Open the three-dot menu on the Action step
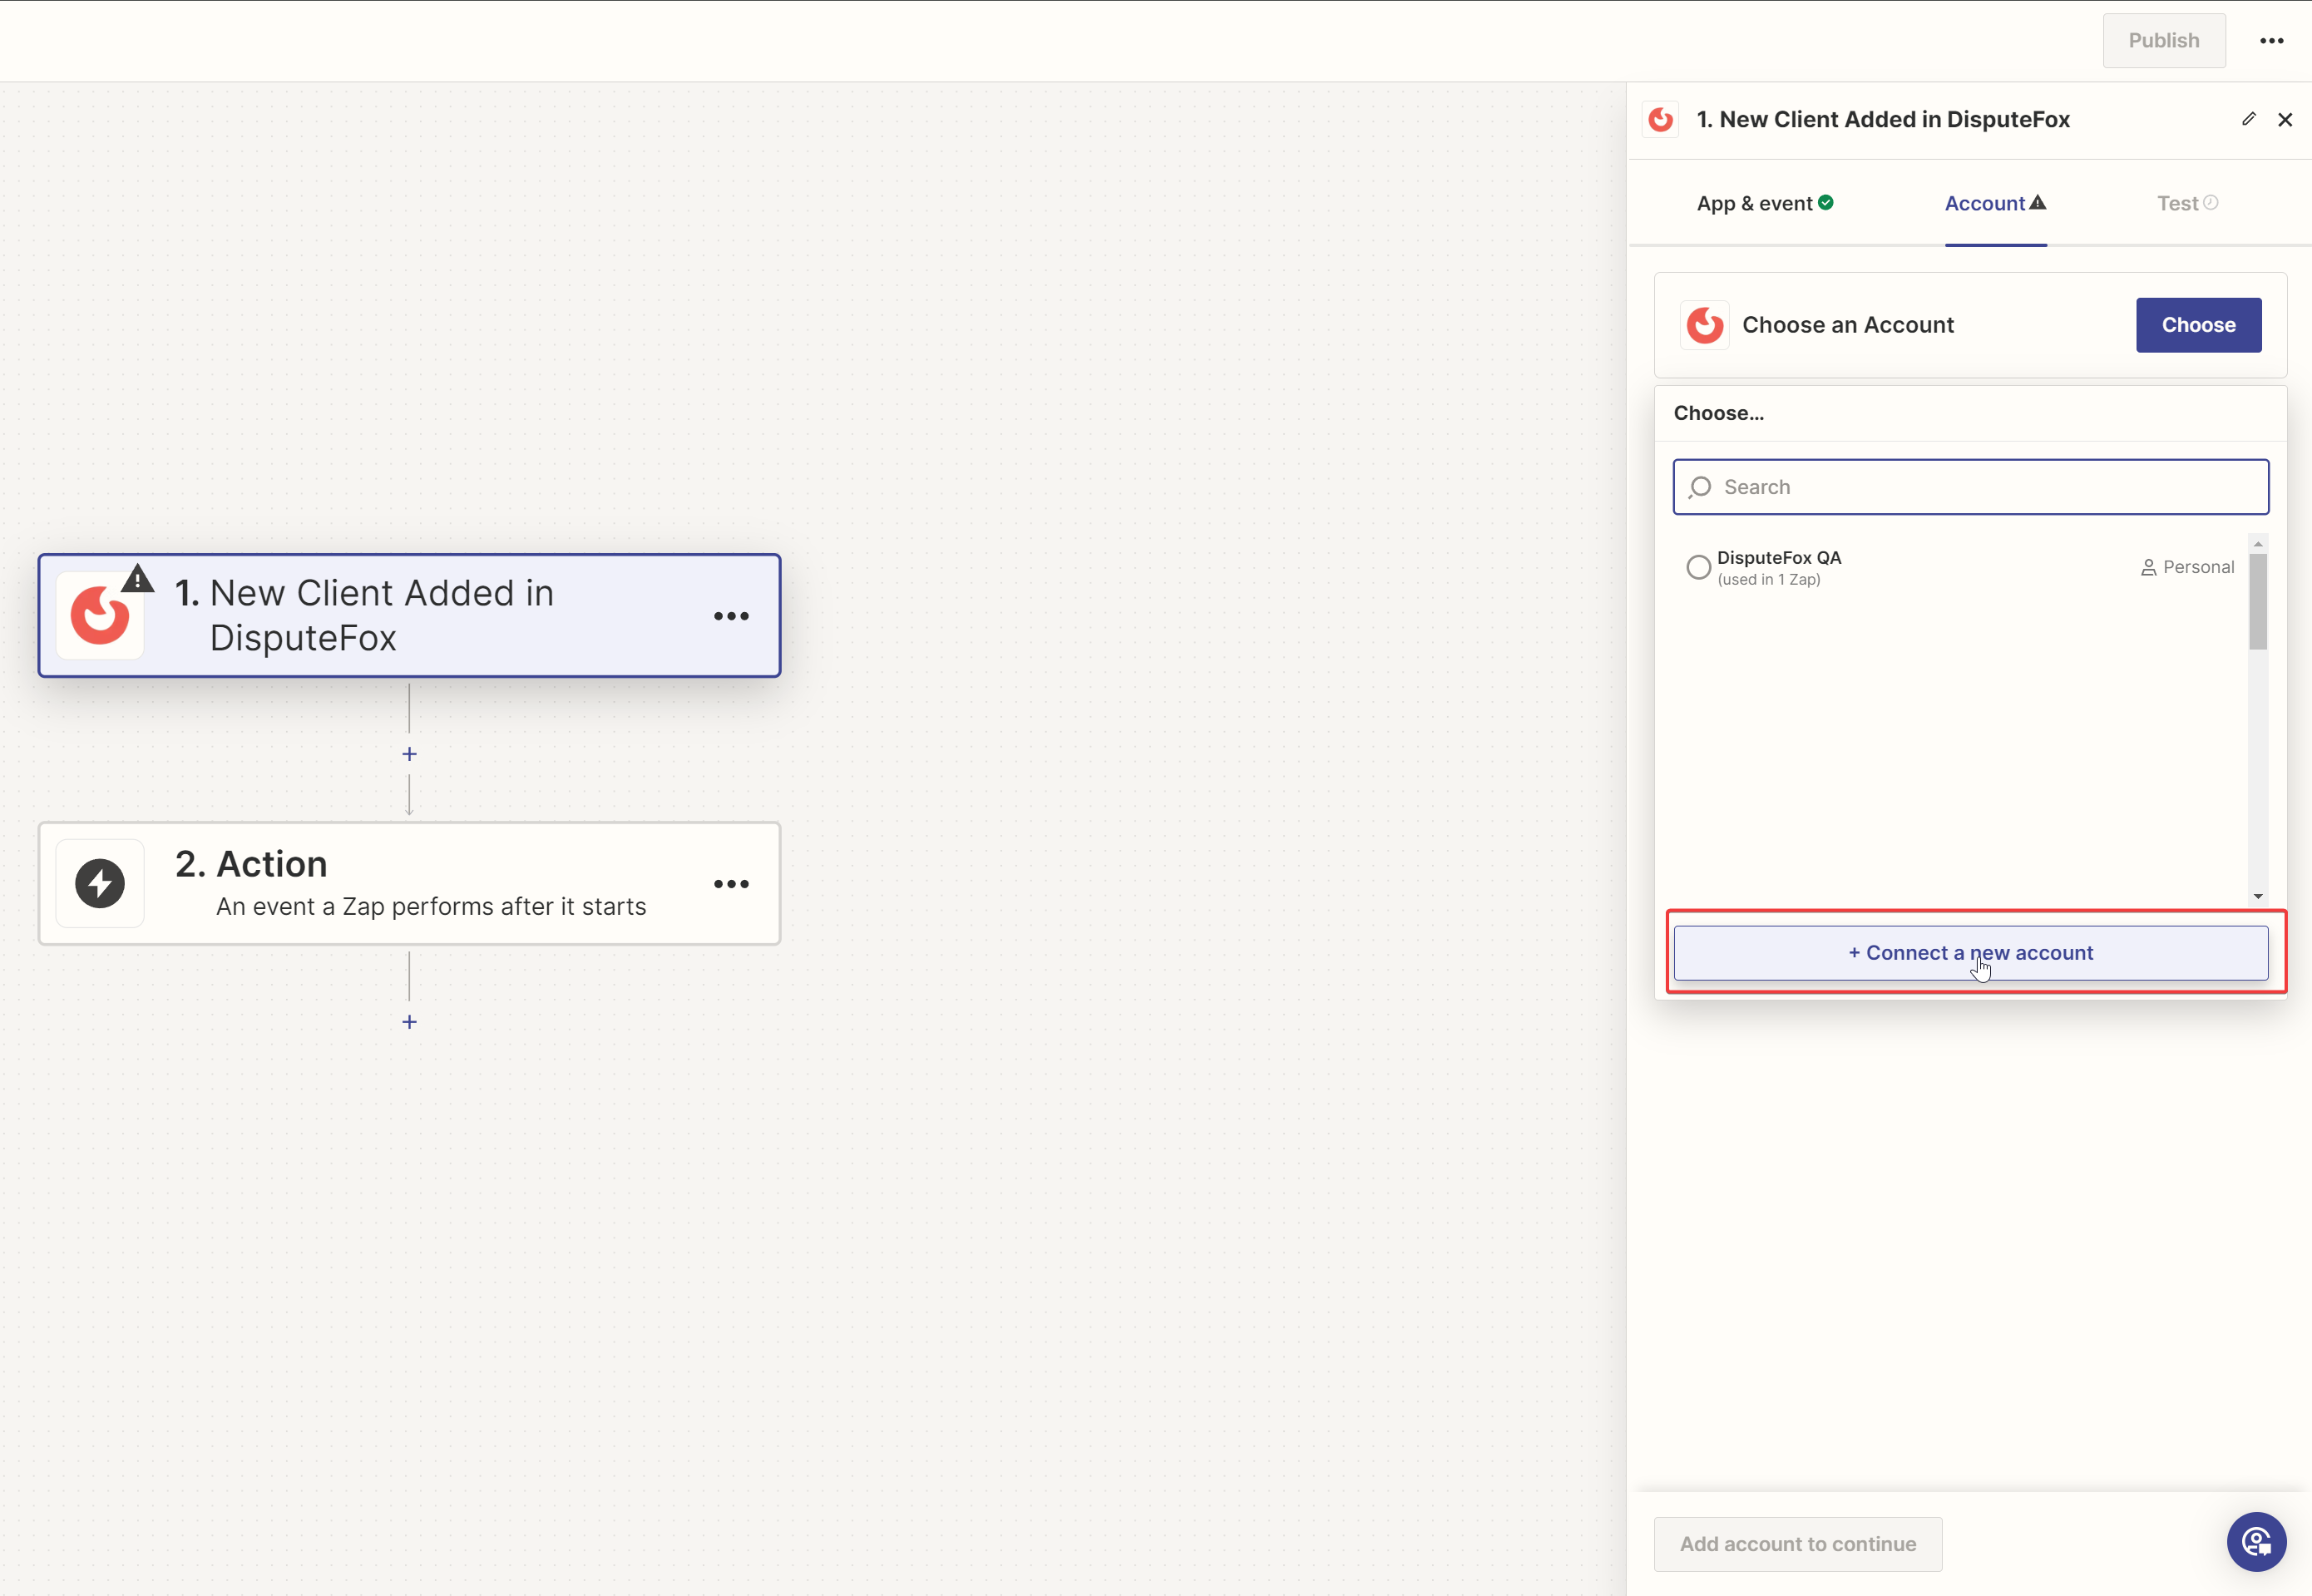This screenshot has width=2312, height=1596. pyautogui.click(x=732, y=884)
